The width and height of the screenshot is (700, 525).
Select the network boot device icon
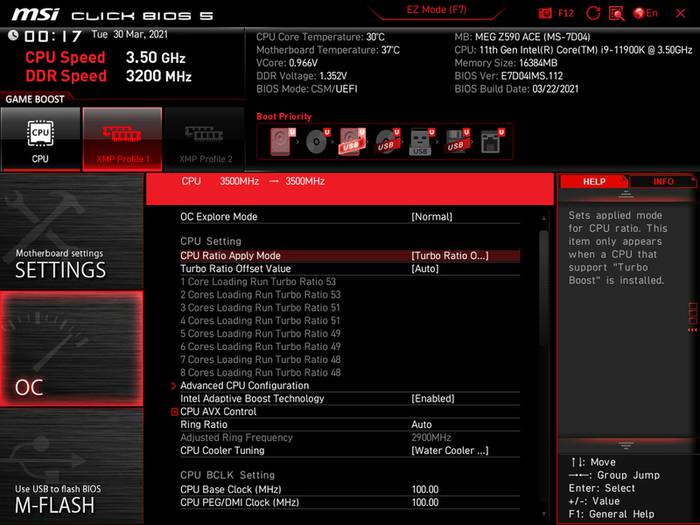[492, 141]
